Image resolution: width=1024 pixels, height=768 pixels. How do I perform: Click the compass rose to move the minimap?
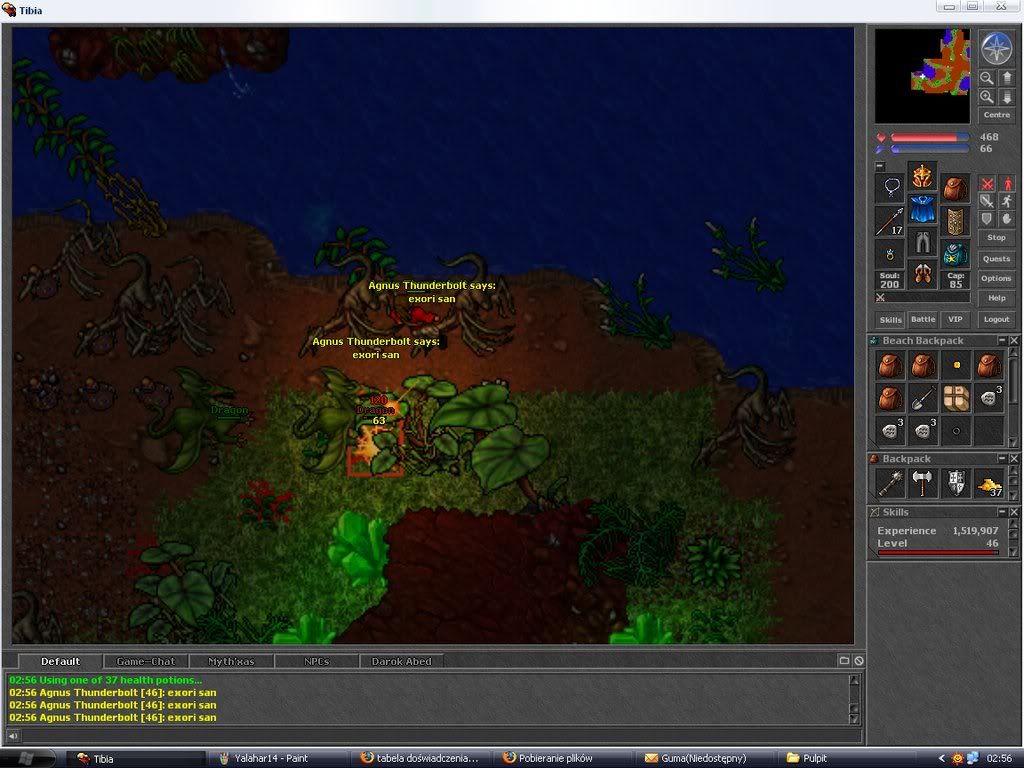(997, 48)
